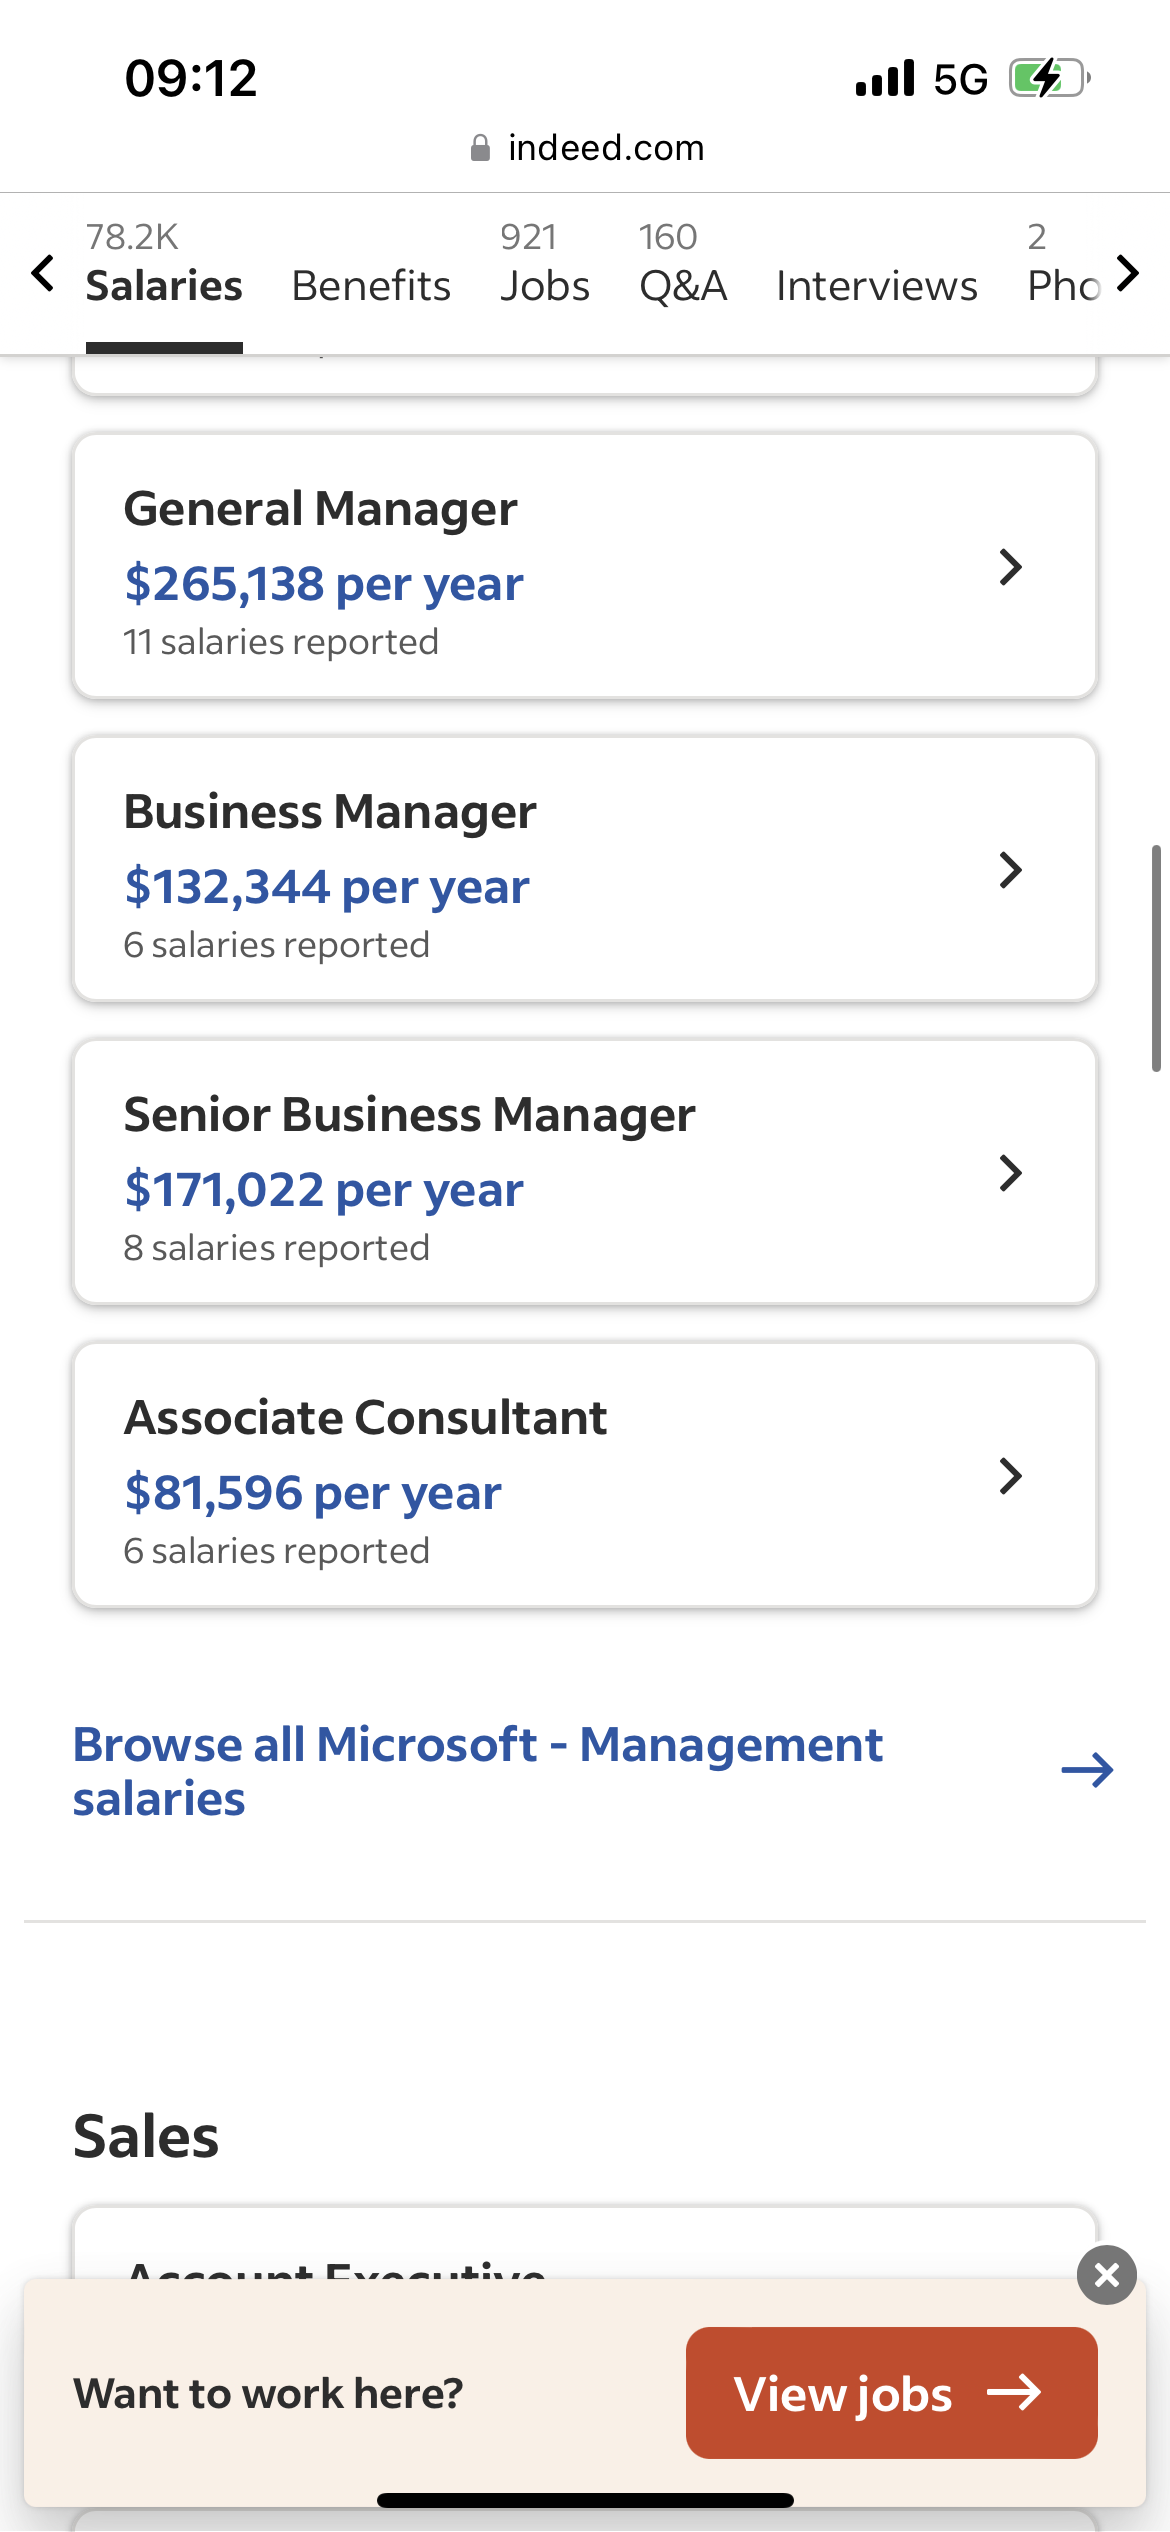Screen dimensions: 1170x2532
Task: Open the Q&A tab
Action: click(x=683, y=268)
